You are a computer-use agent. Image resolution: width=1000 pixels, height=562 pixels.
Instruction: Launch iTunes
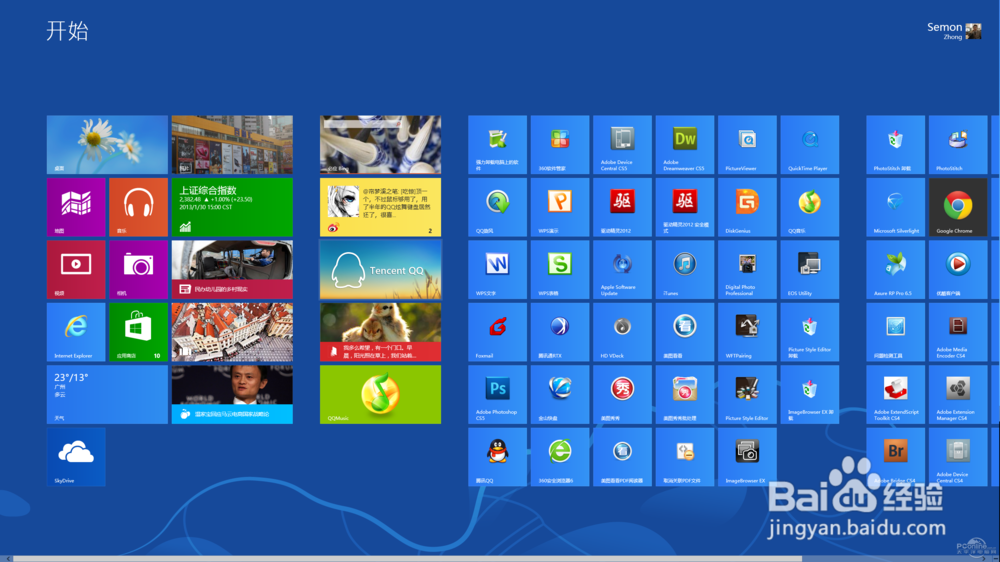(685, 270)
